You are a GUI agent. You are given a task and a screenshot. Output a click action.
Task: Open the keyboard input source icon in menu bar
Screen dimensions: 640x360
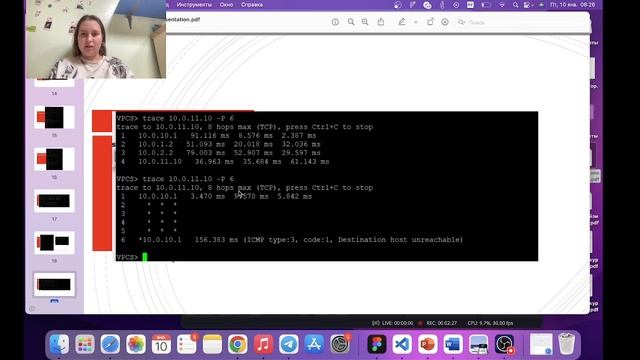470,5
